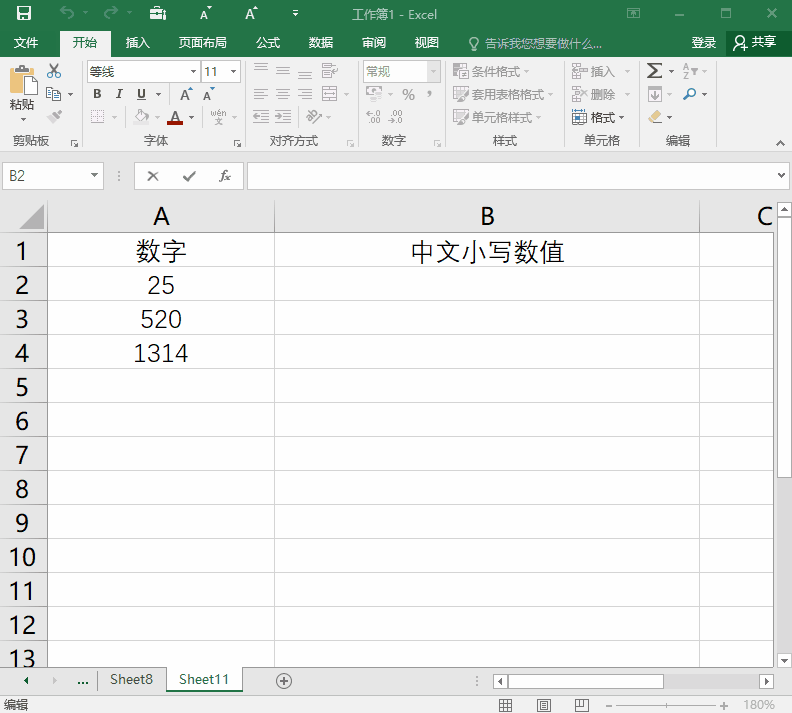The height and width of the screenshot is (713, 792).
Task: Open the font size dropdown
Action: tap(233, 72)
